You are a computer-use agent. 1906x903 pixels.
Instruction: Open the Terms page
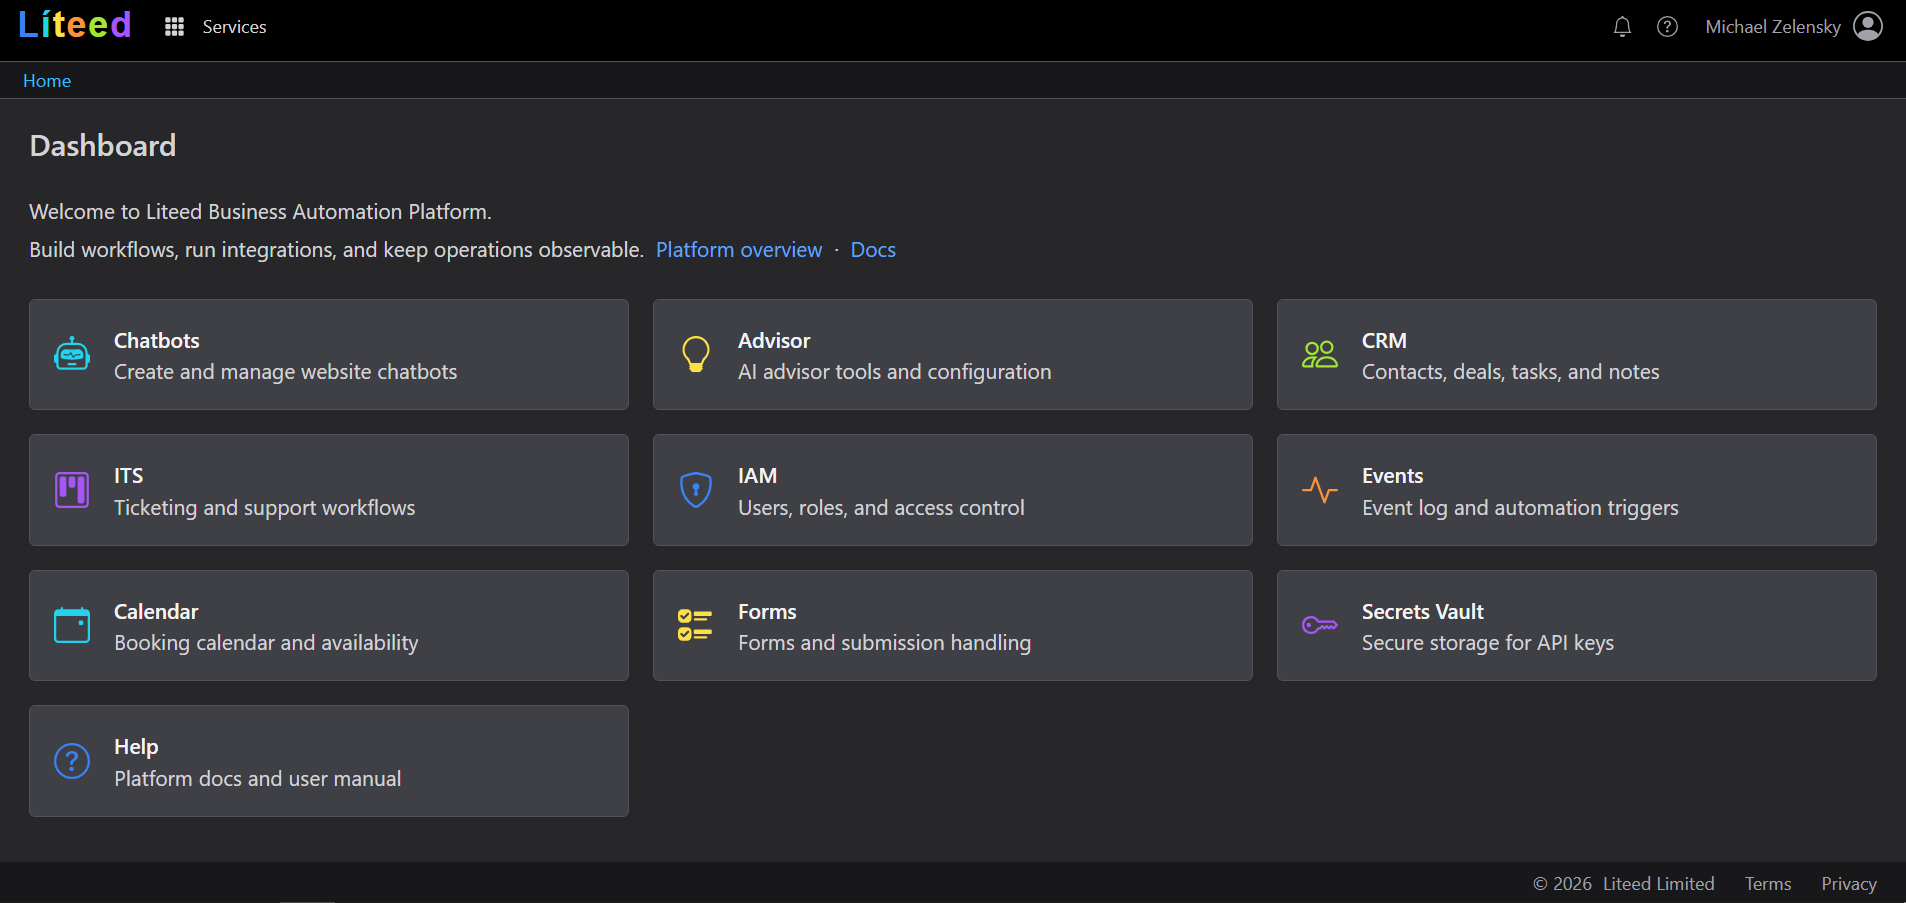pos(1766,883)
